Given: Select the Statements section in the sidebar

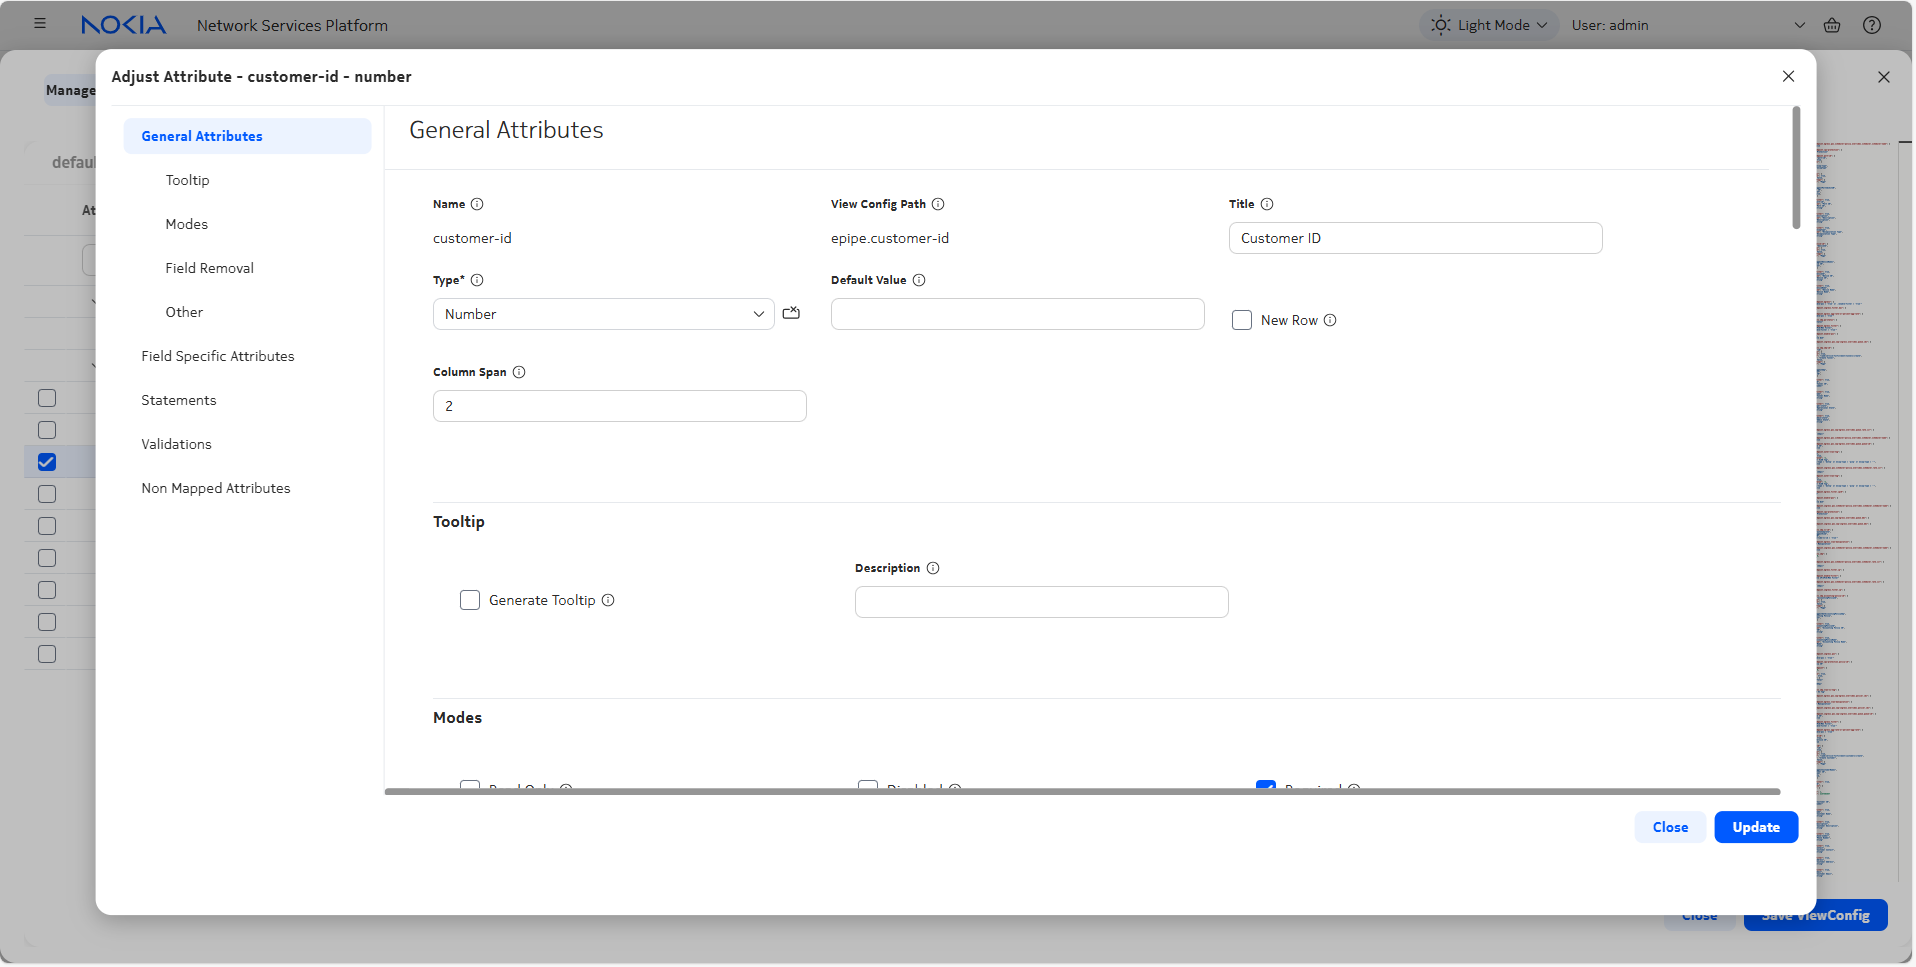Looking at the screenshot, I should pos(179,399).
